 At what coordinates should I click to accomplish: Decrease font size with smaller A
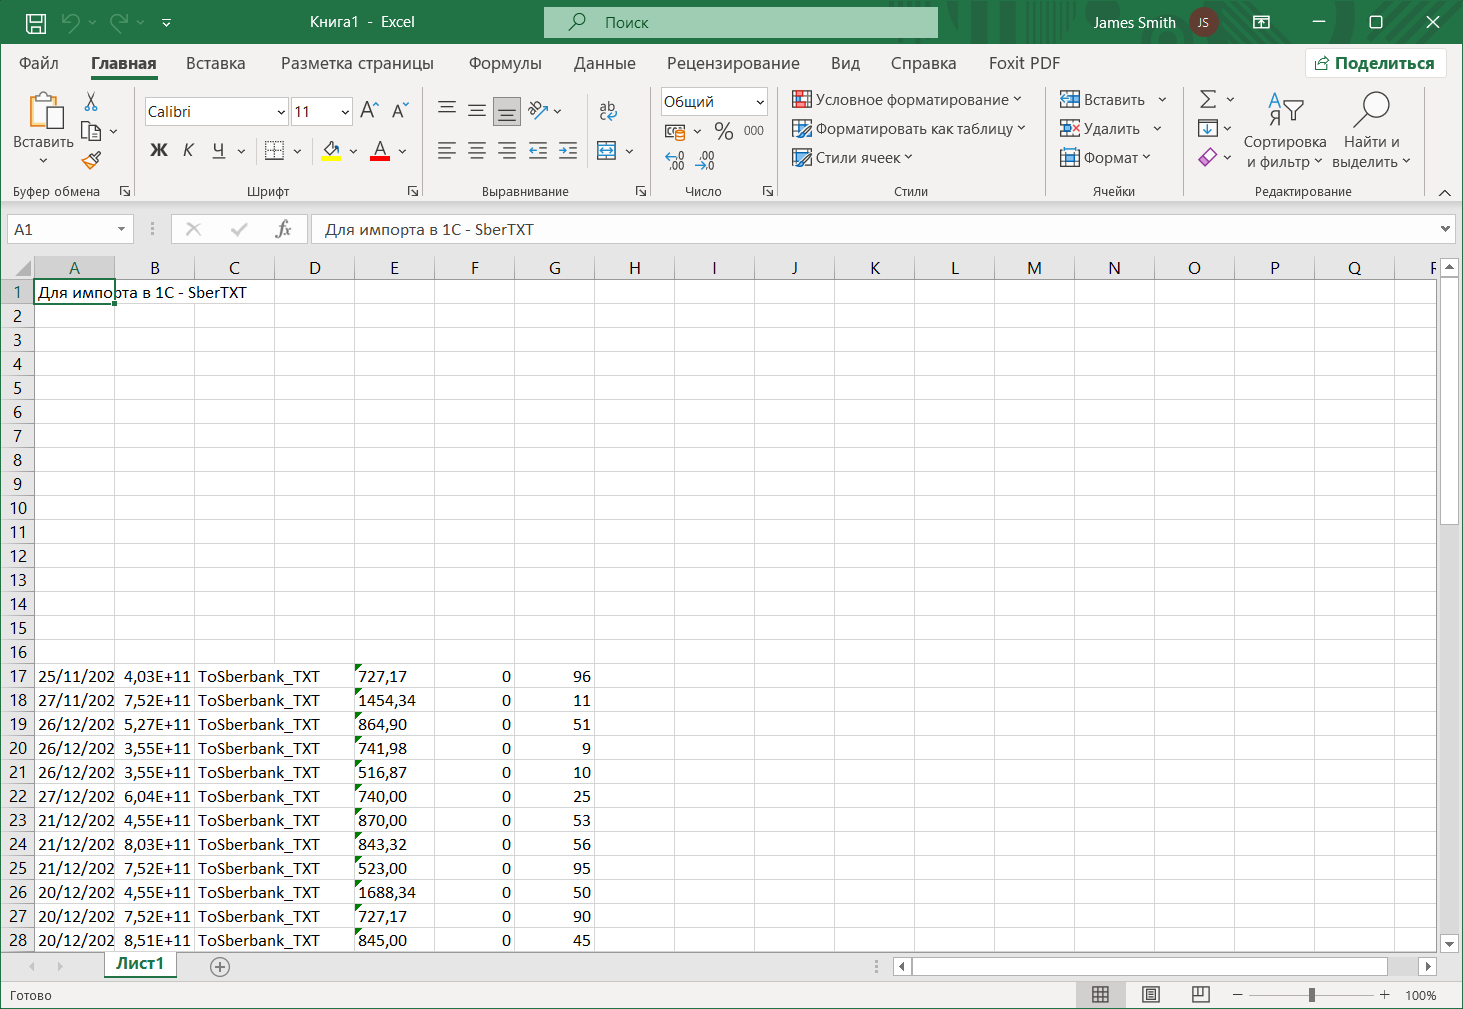click(400, 111)
